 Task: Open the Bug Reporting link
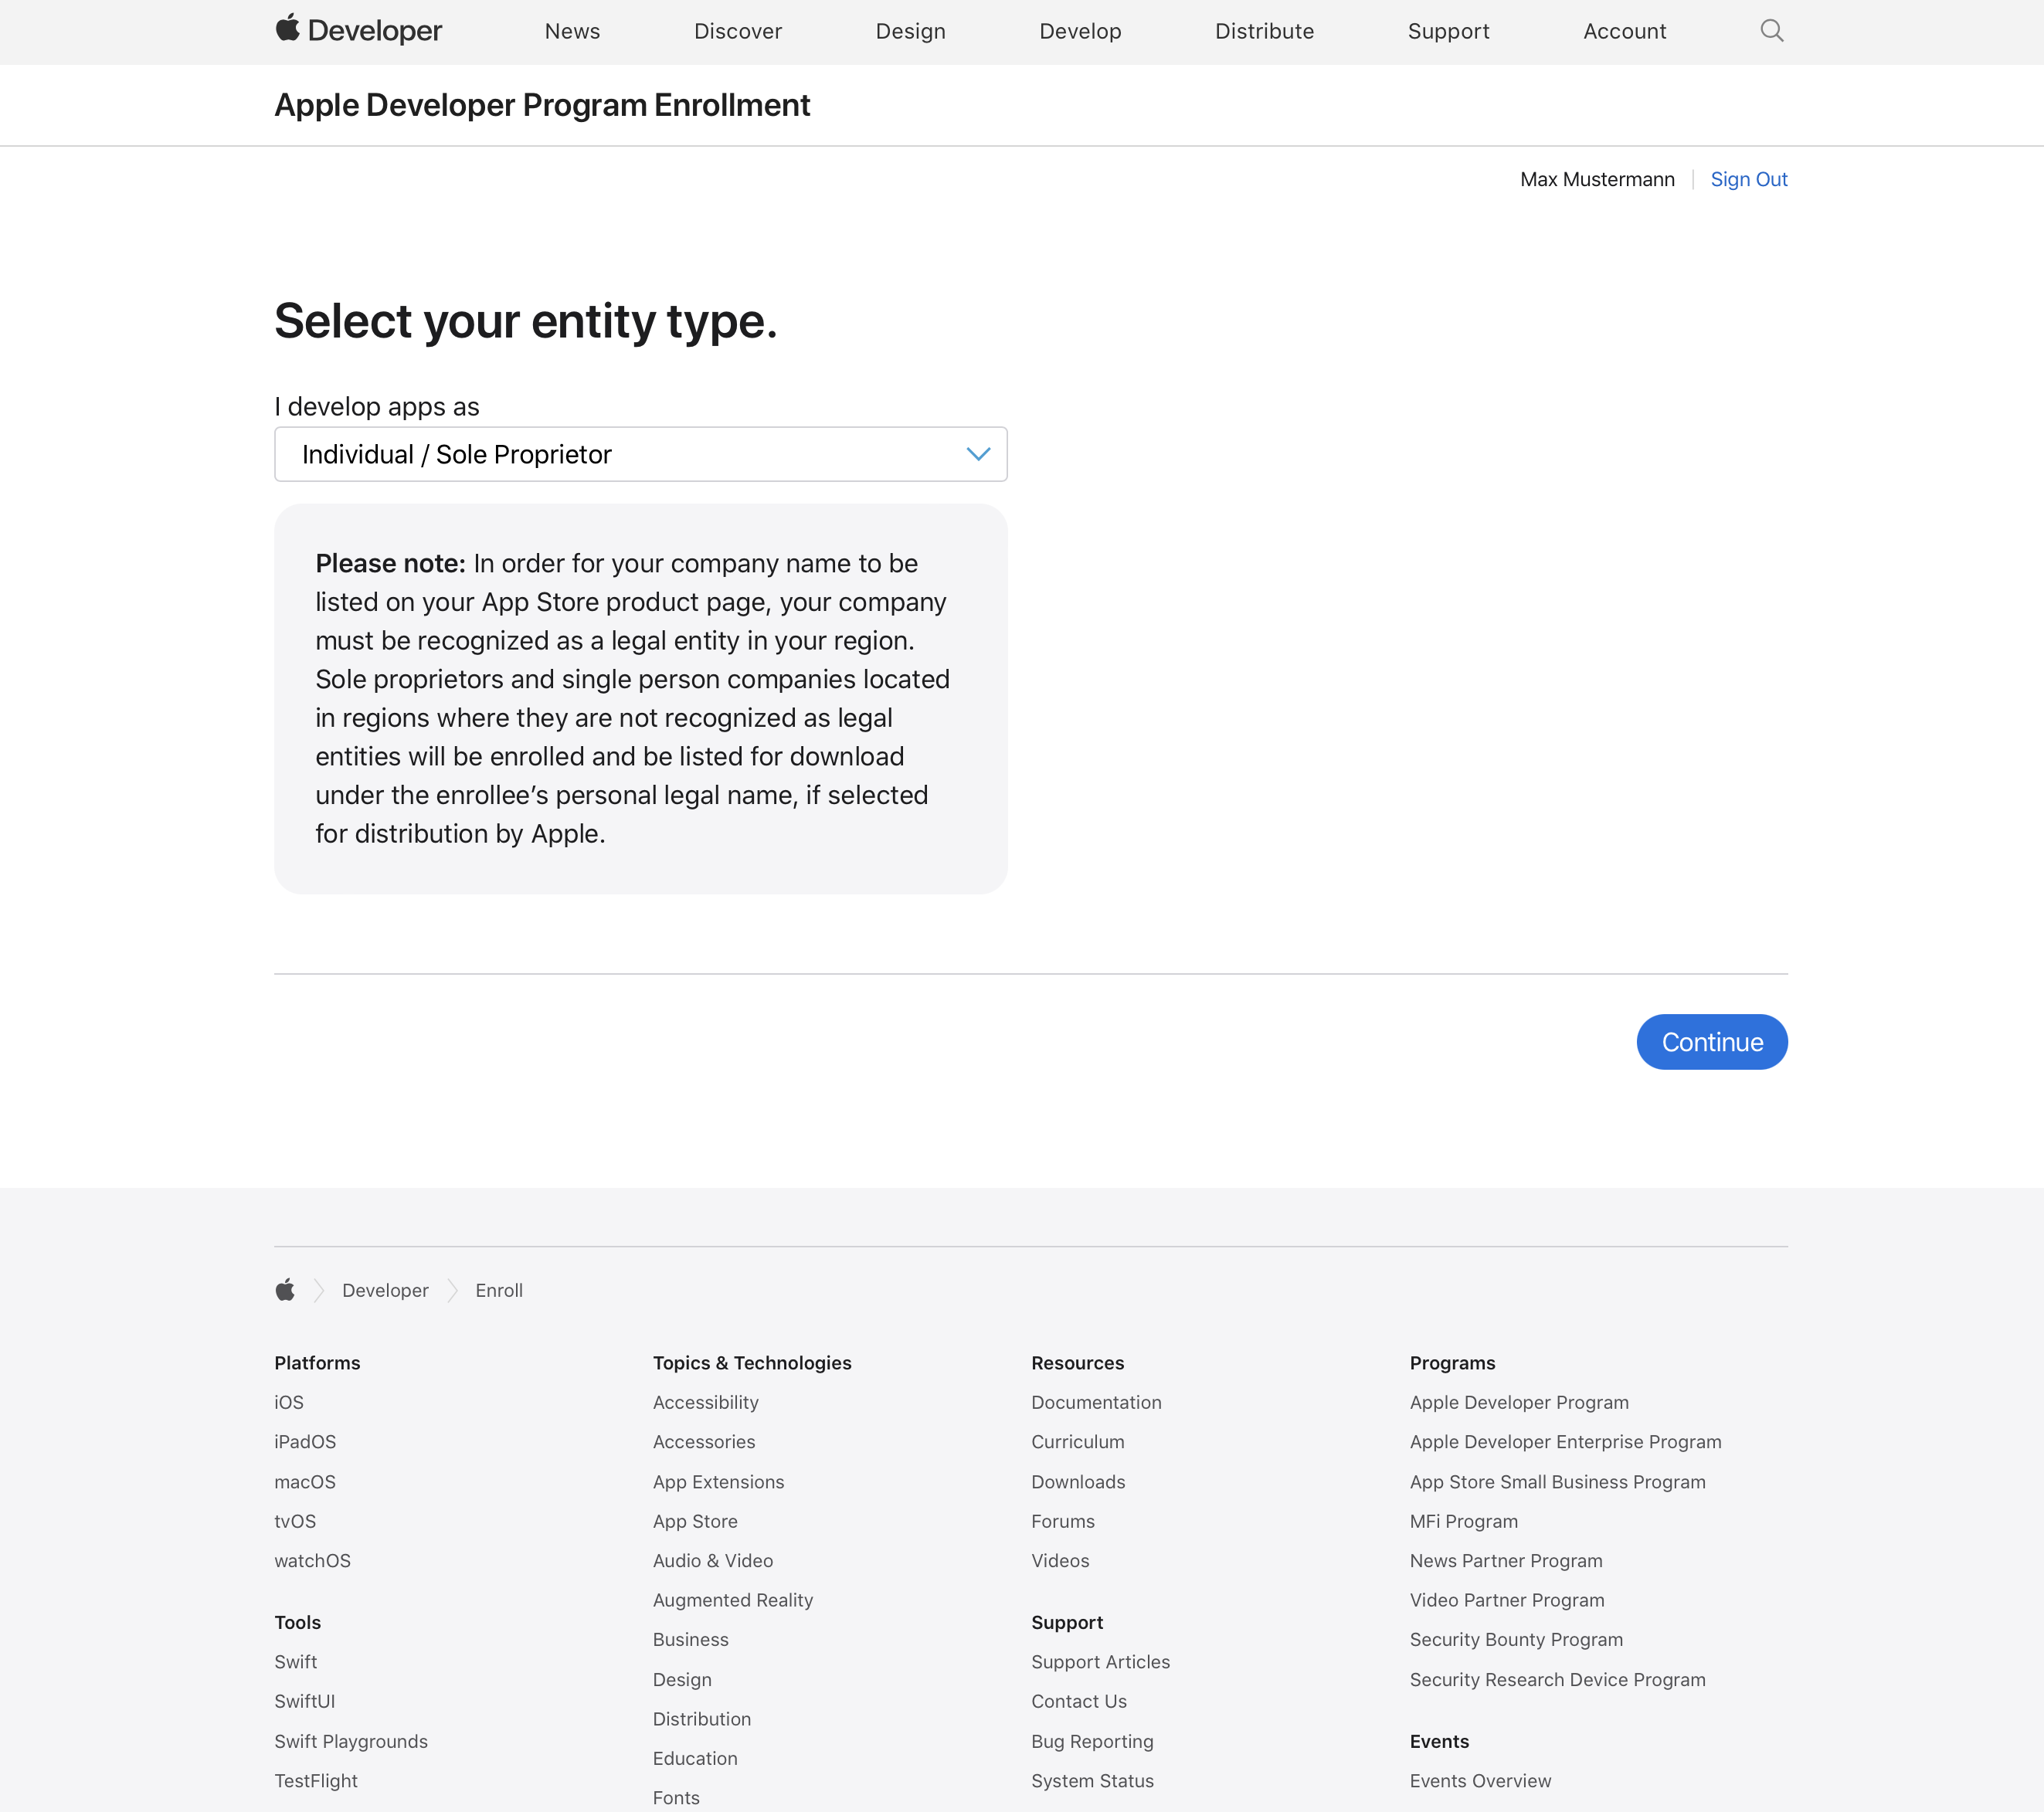[1092, 1741]
